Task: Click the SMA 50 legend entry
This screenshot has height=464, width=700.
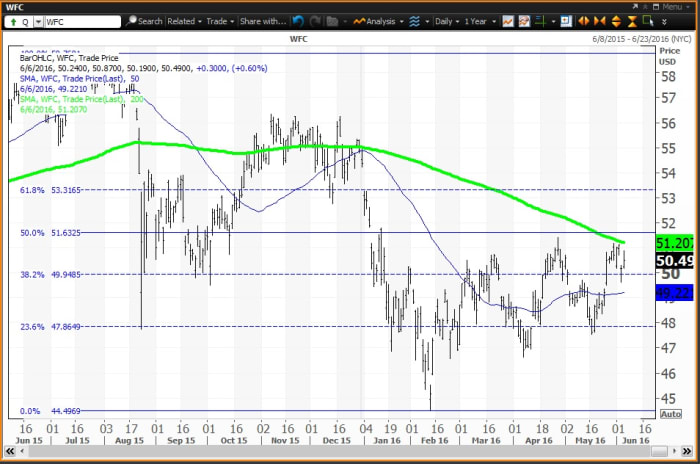Action: coord(79,79)
